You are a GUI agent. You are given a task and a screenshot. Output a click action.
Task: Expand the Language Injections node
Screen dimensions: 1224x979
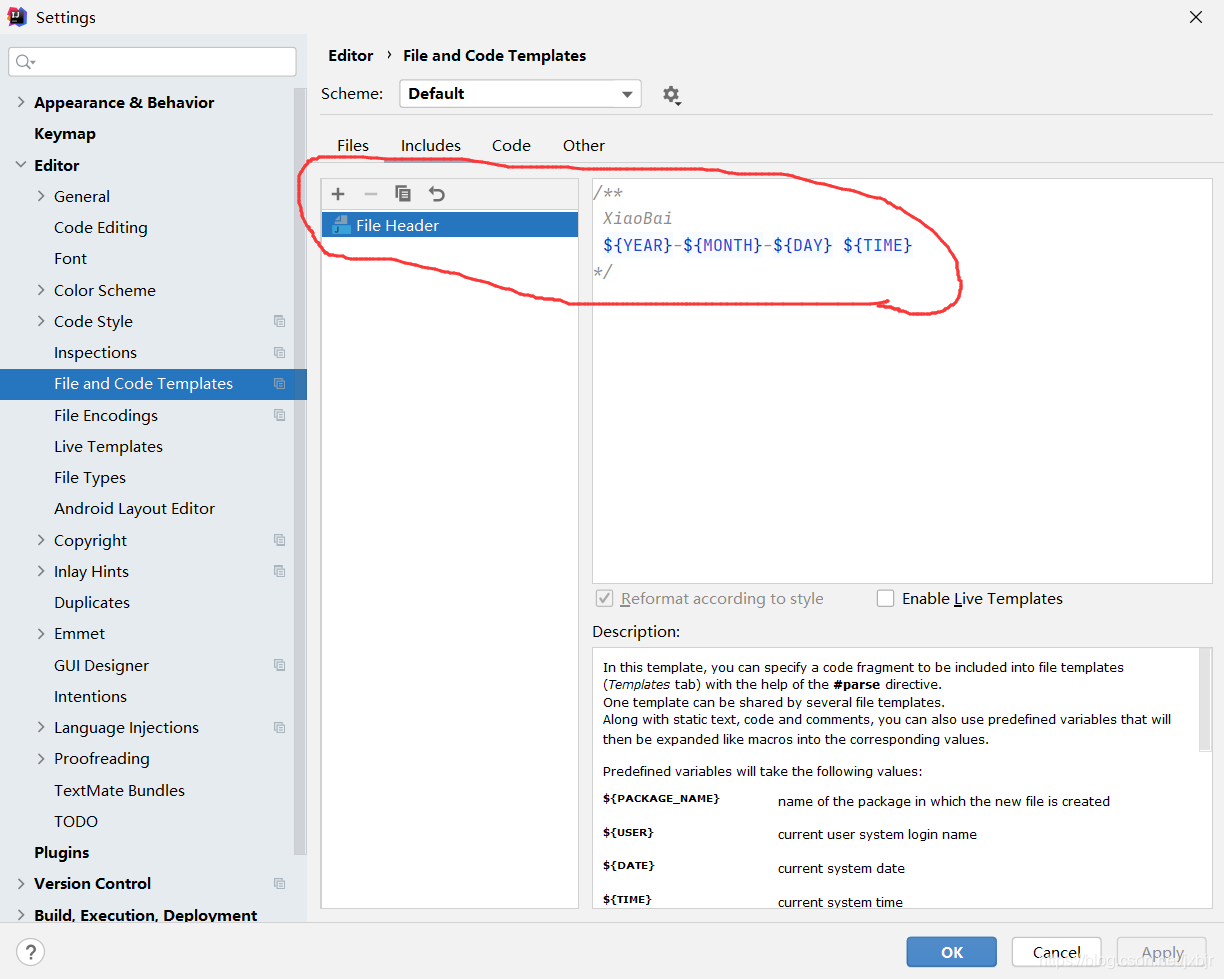point(41,727)
